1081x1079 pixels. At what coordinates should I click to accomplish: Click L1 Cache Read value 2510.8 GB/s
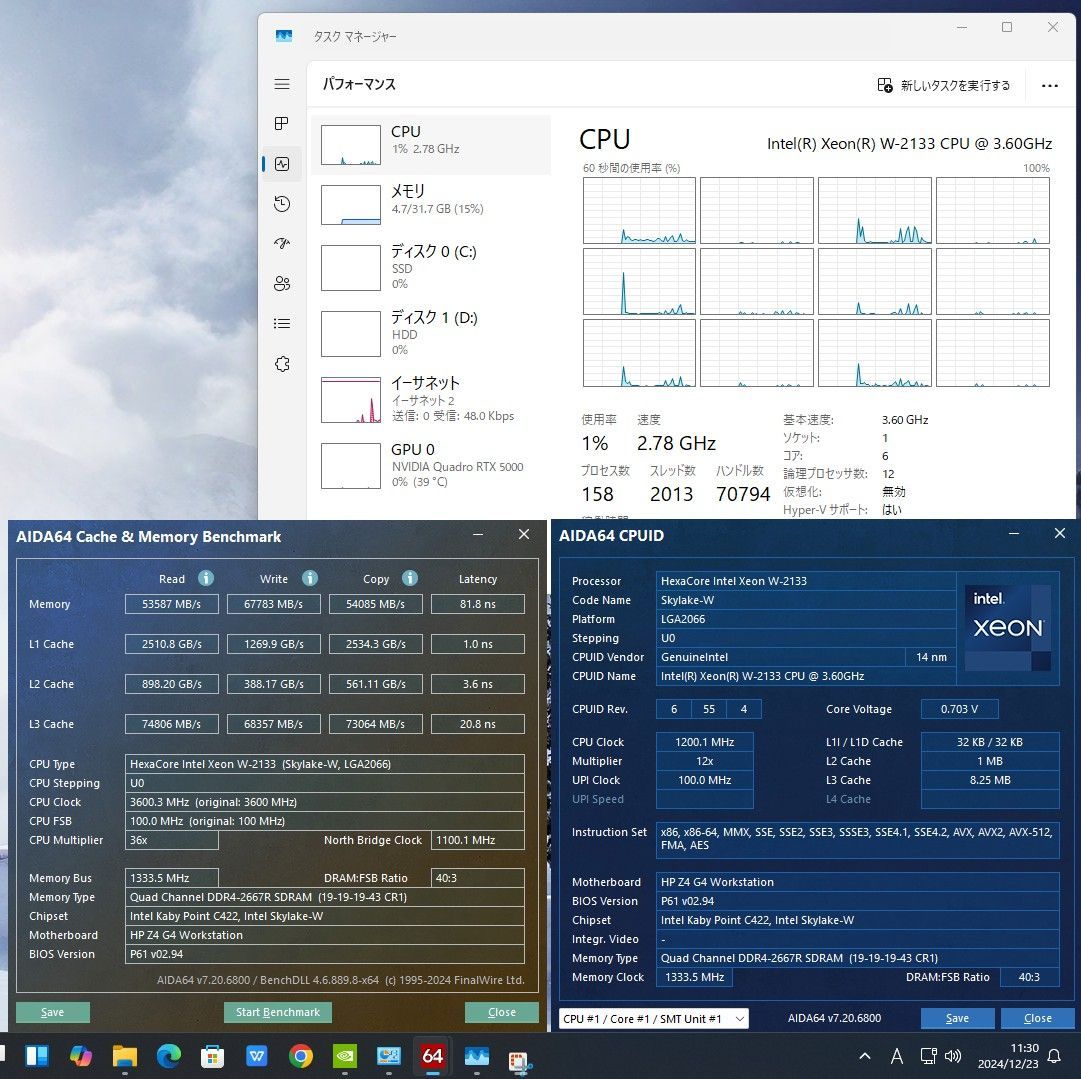[x=172, y=644]
